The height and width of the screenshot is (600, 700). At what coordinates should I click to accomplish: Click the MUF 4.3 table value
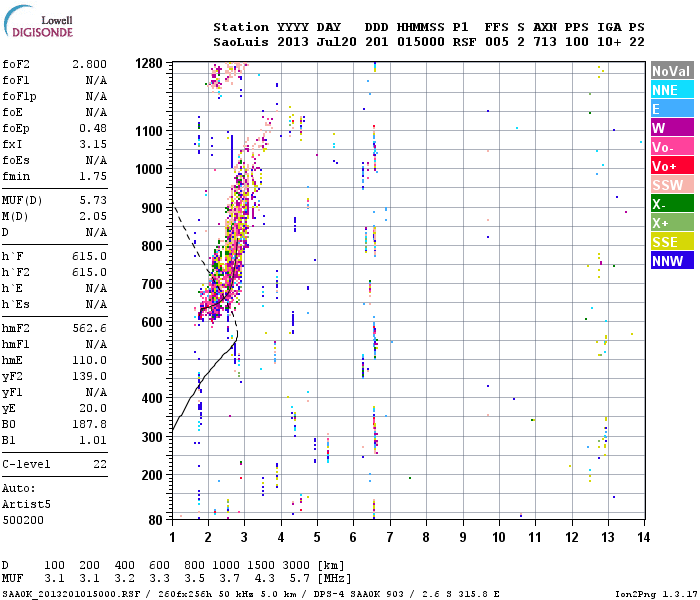(265, 579)
